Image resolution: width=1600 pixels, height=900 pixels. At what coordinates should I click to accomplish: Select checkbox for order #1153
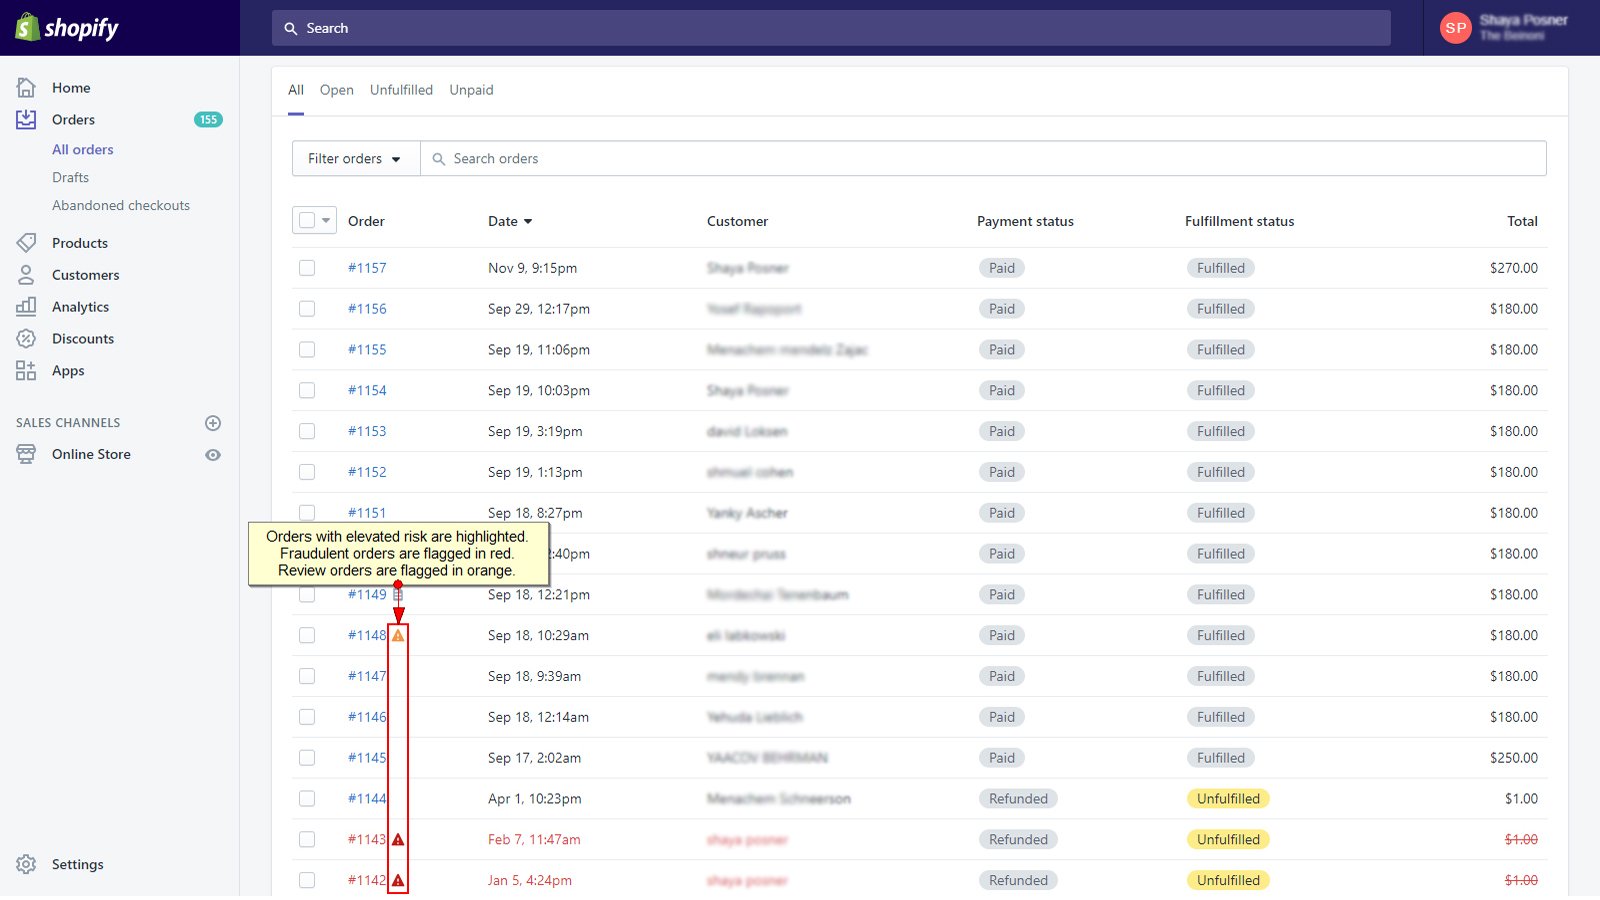307,431
